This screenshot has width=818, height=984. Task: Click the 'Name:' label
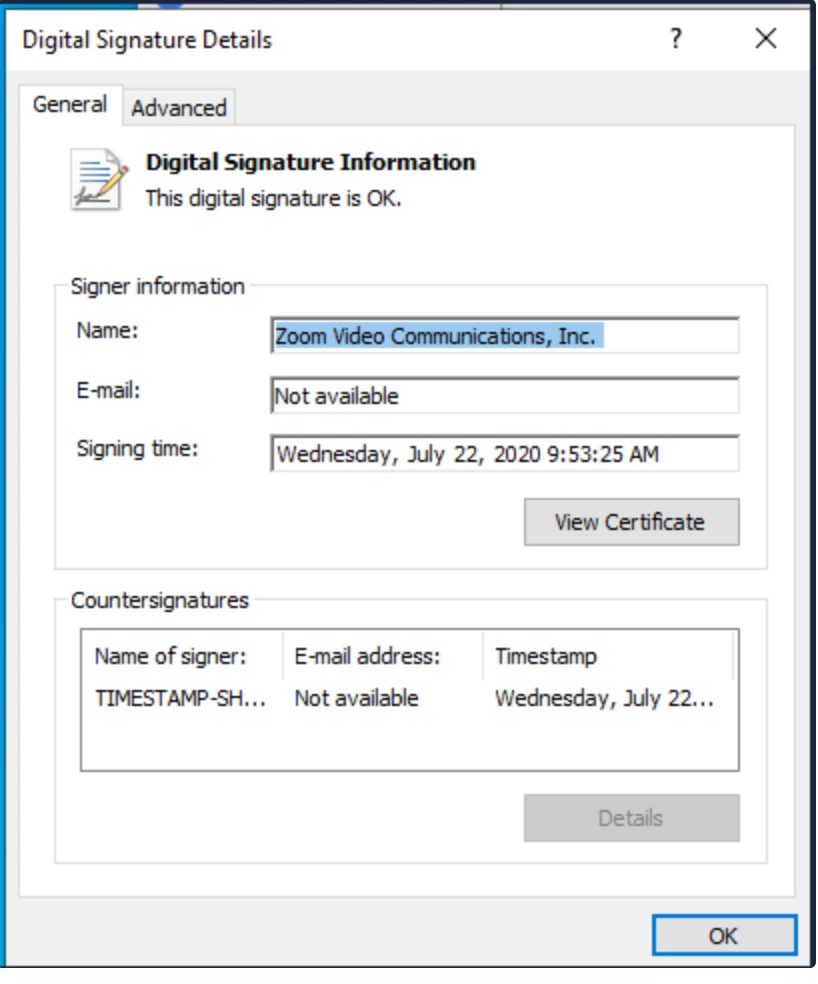(x=107, y=330)
